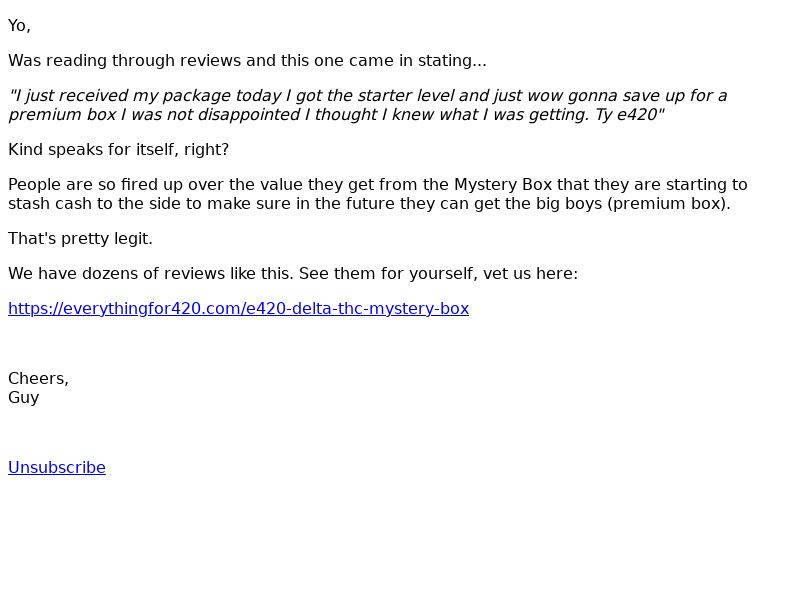Click "Kind speaks for itself, right?" line
The height and width of the screenshot is (600, 800).
(119, 149)
